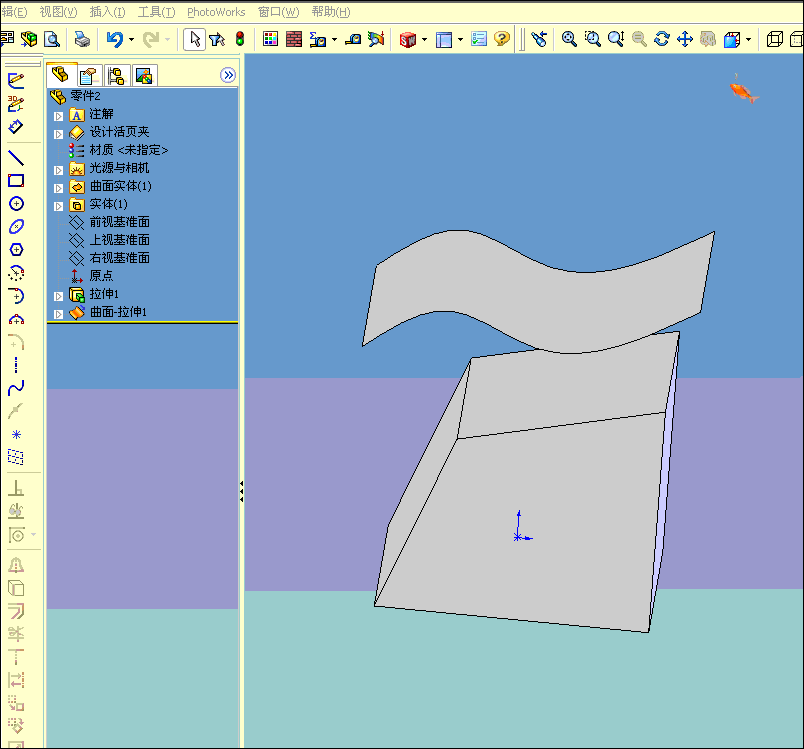Select the Centerline tool
This screenshot has width=804, height=749.
coord(16,365)
